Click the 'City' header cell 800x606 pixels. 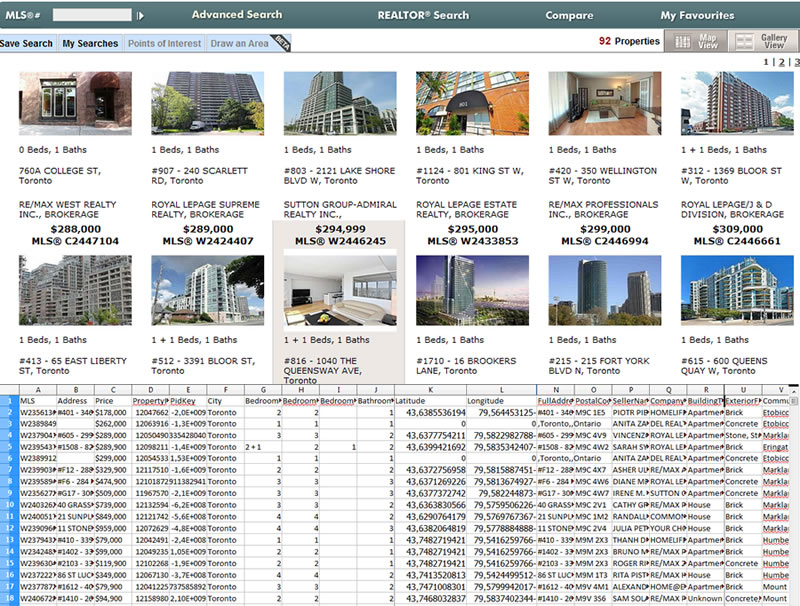tap(225, 401)
